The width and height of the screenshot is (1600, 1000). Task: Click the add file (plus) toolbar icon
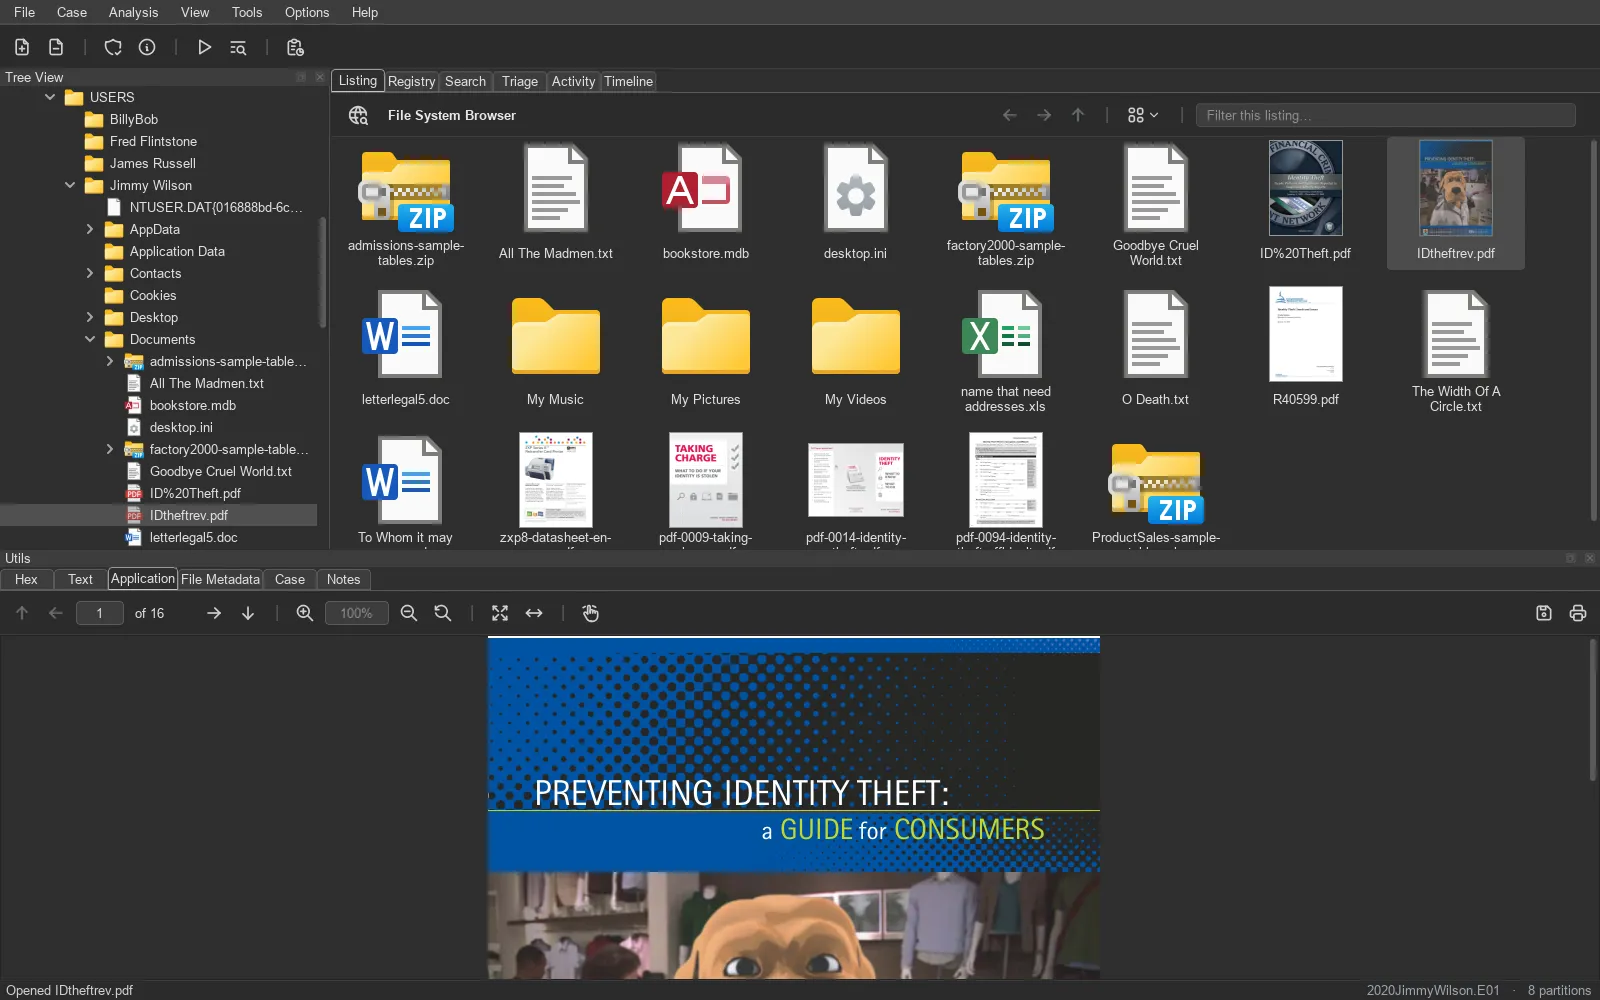point(22,47)
